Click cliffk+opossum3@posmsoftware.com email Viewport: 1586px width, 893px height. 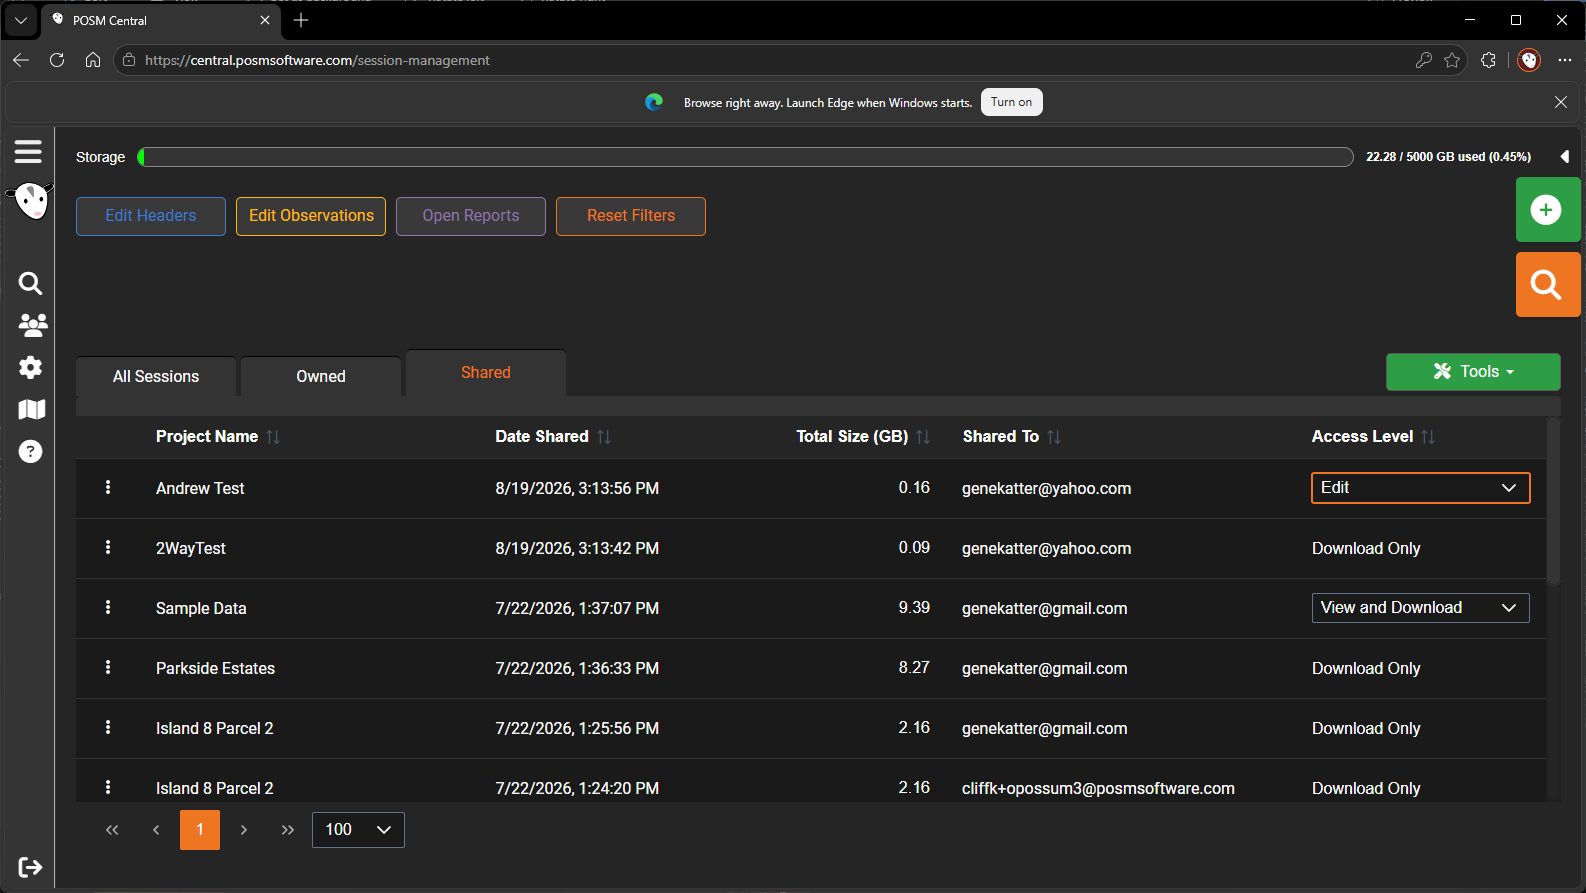(x=1098, y=789)
